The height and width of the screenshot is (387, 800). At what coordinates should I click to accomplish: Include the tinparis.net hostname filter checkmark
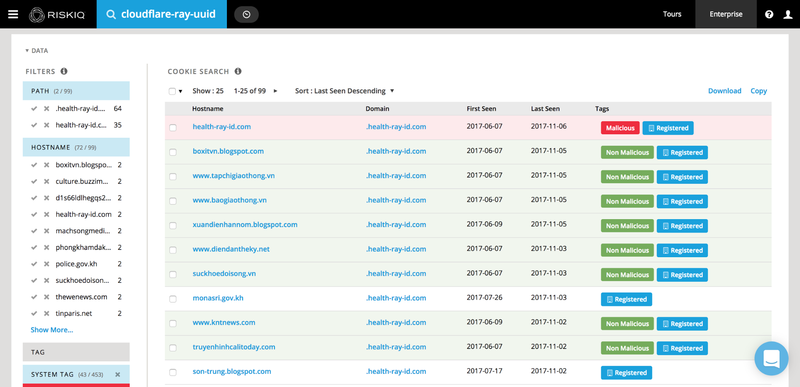point(34,313)
